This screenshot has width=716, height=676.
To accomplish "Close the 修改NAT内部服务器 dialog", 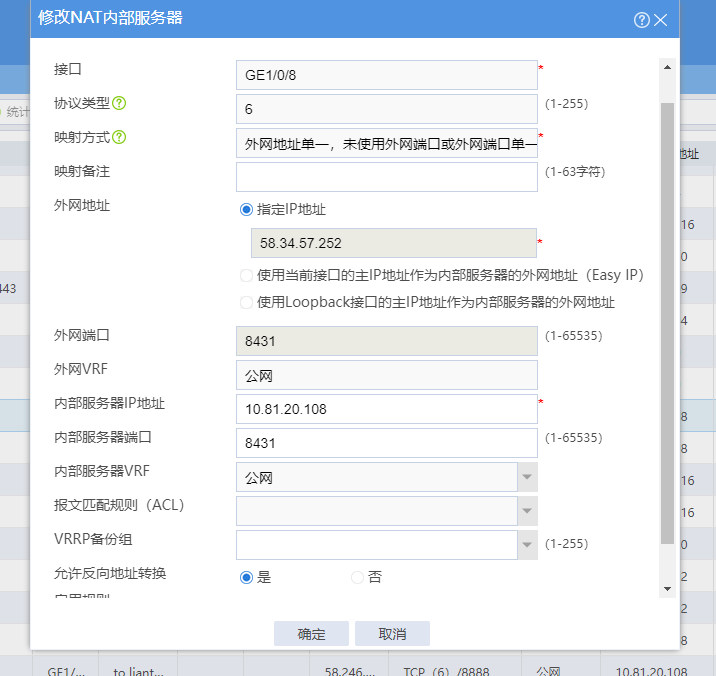I will 661,20.
